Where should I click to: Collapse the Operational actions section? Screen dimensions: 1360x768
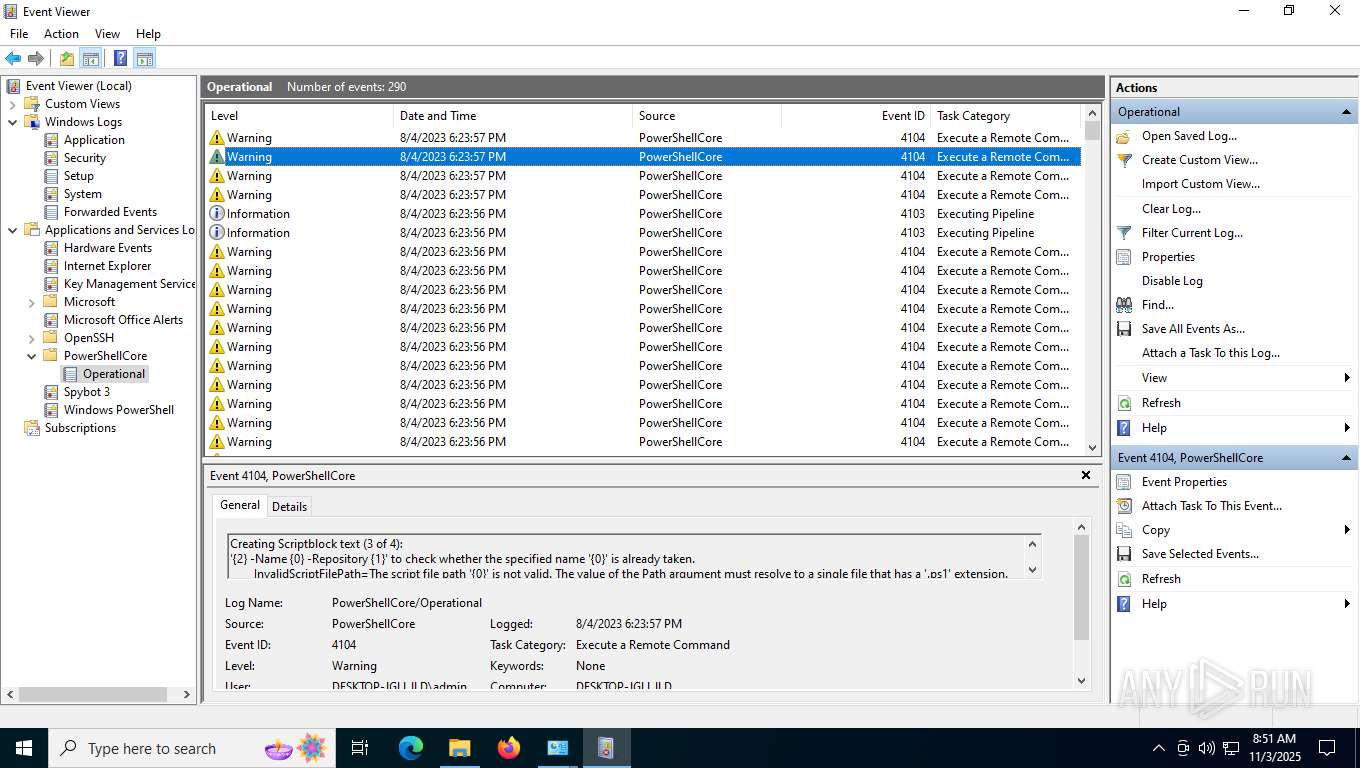(x=1346, y=112)
